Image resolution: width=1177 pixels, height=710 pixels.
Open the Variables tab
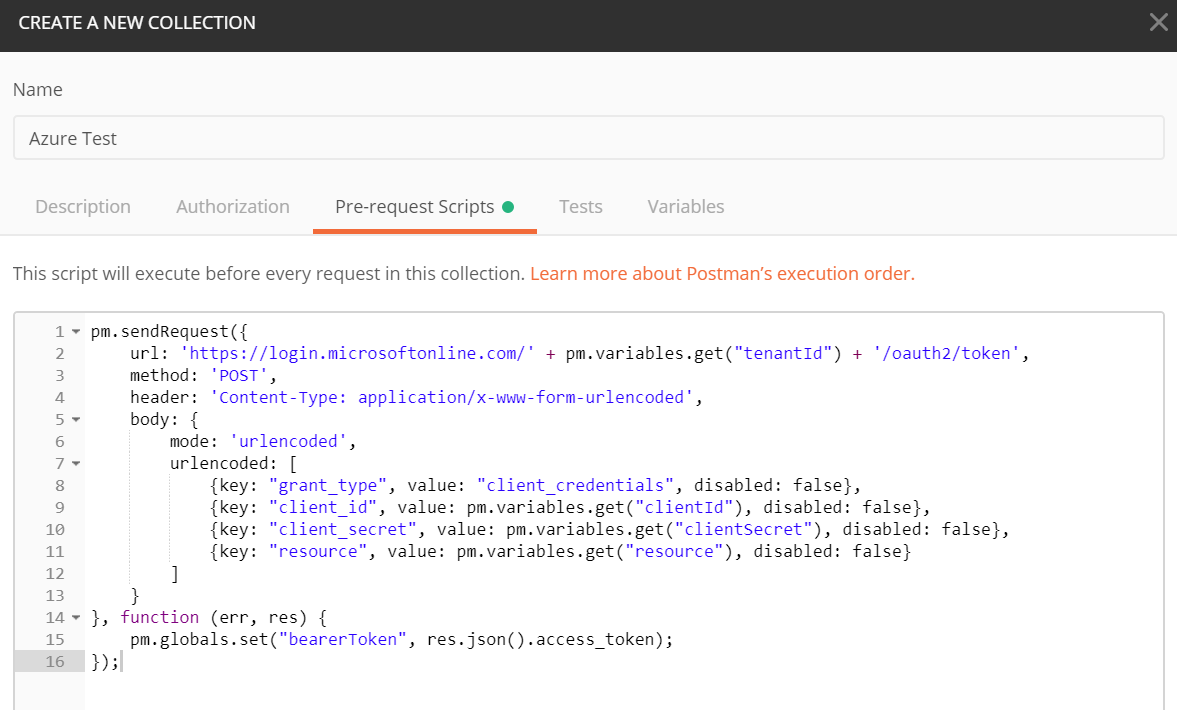coord(686,207)
